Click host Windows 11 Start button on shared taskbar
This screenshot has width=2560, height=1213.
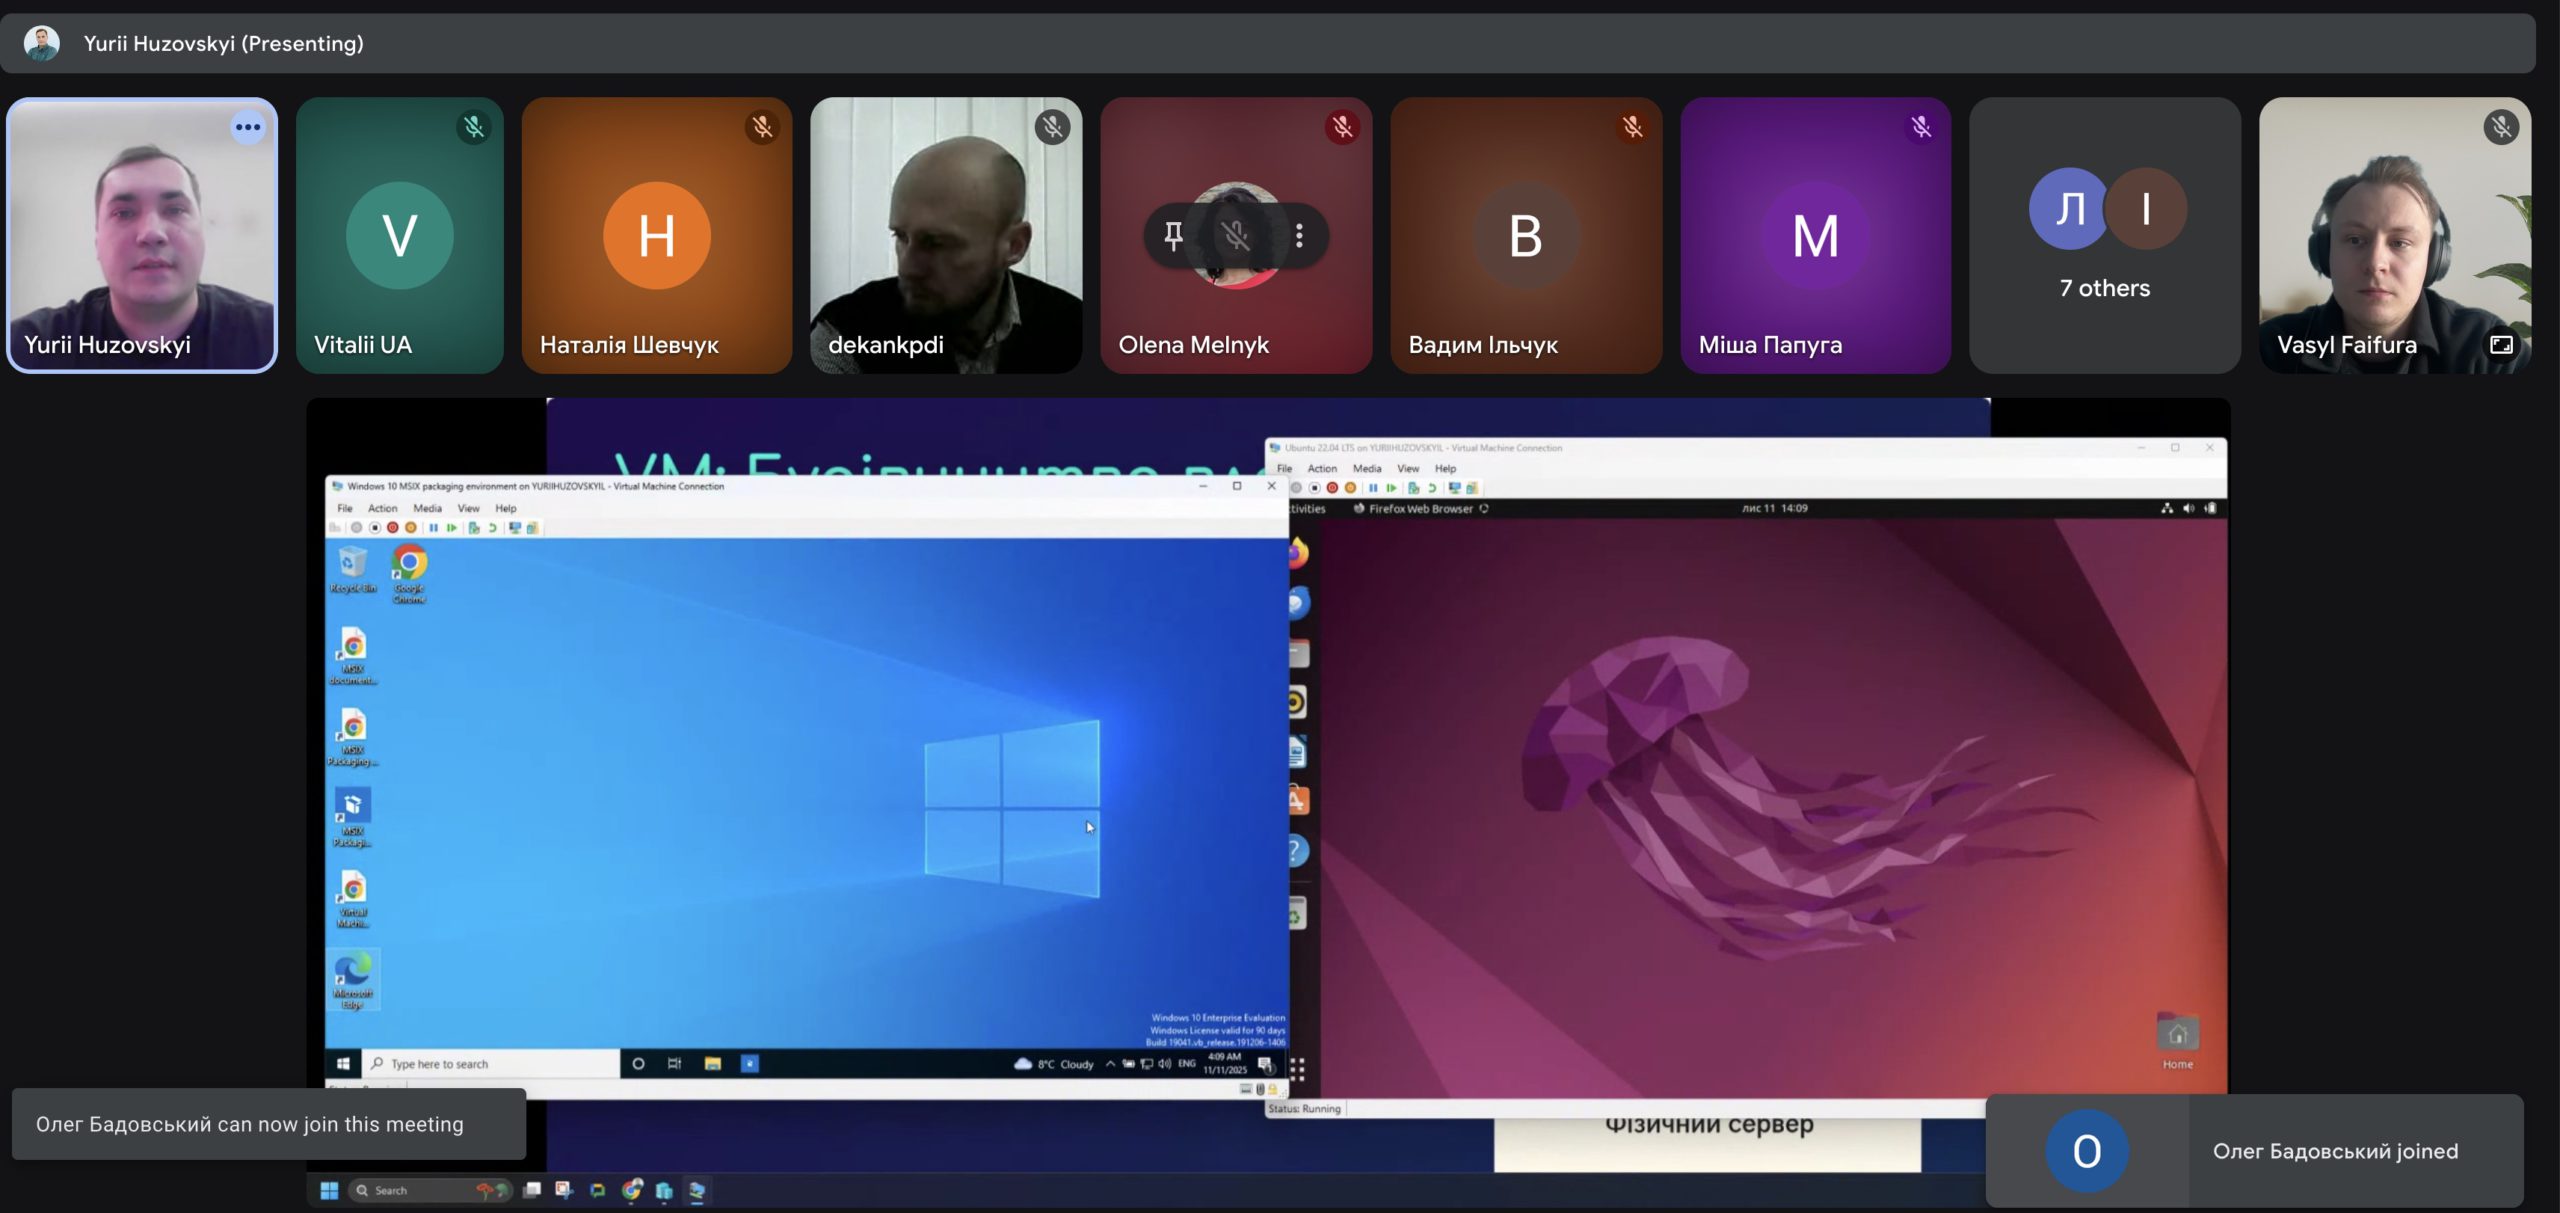[x=329, y=1190]
